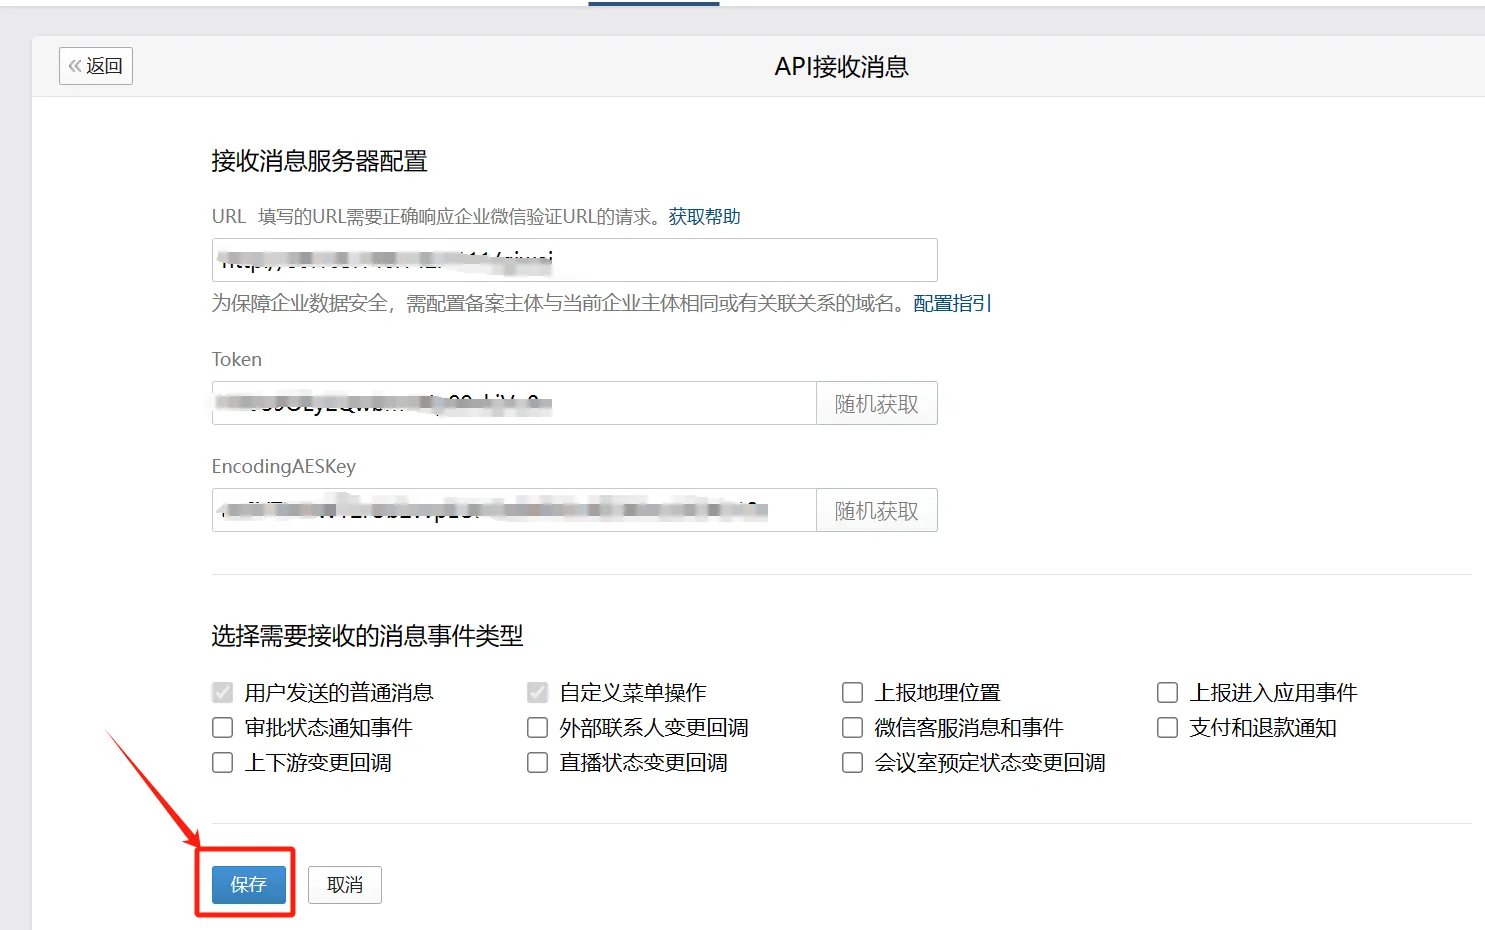
Task: Check 外部联系人变更回调 option
Action: click(x=538, y=728)
